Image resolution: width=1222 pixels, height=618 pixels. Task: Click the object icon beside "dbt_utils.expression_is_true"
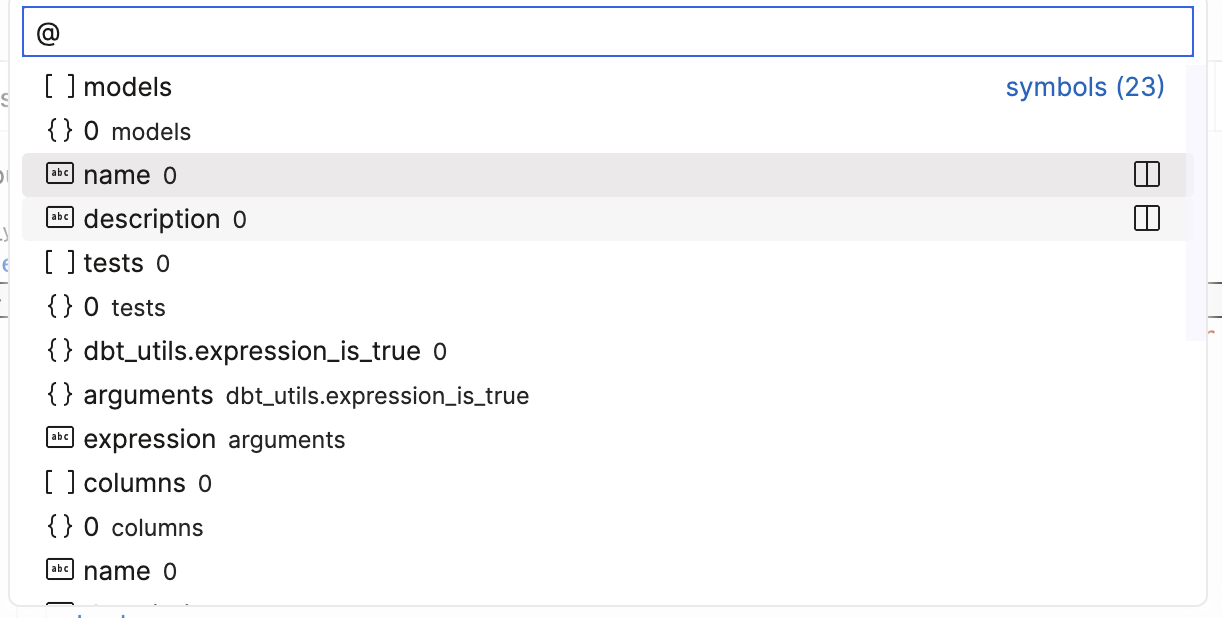60,351
